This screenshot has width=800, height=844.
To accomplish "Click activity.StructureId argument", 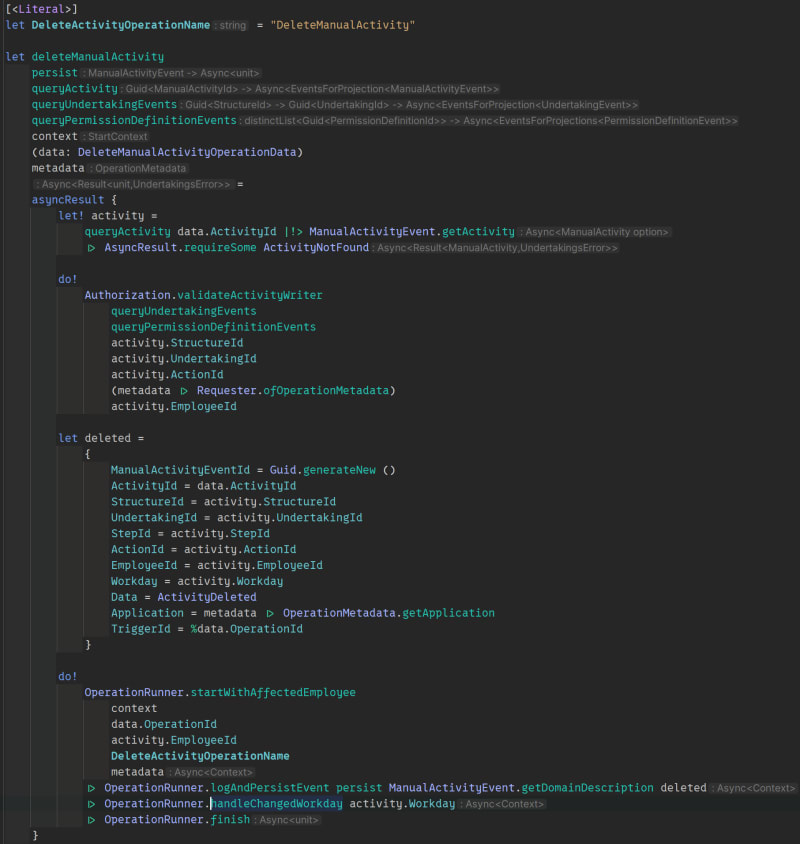I will point(177,342).
